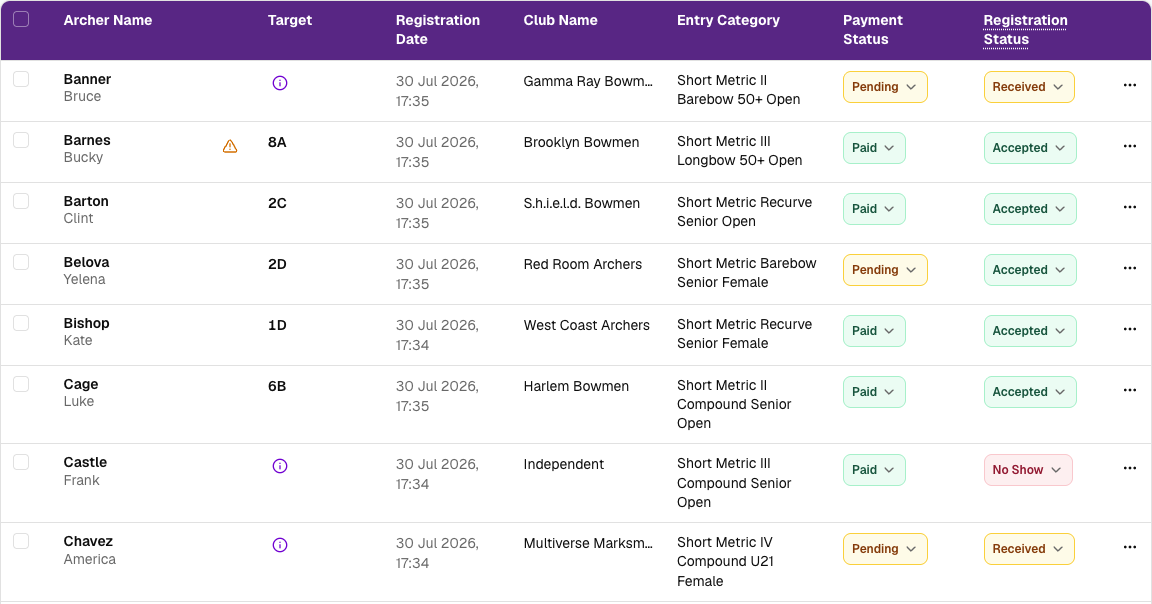The height and width of the screenshot is (604, 1152).
Task: Select the checkbox for Bishop Kate
Action: click(21, 323)
